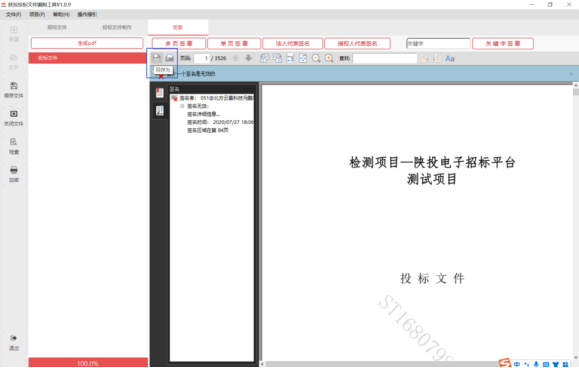This screenshot has width=579, height=368.
Task: Click the 生成pdf button
Action: pyautogui.click(x=87, y=43)
